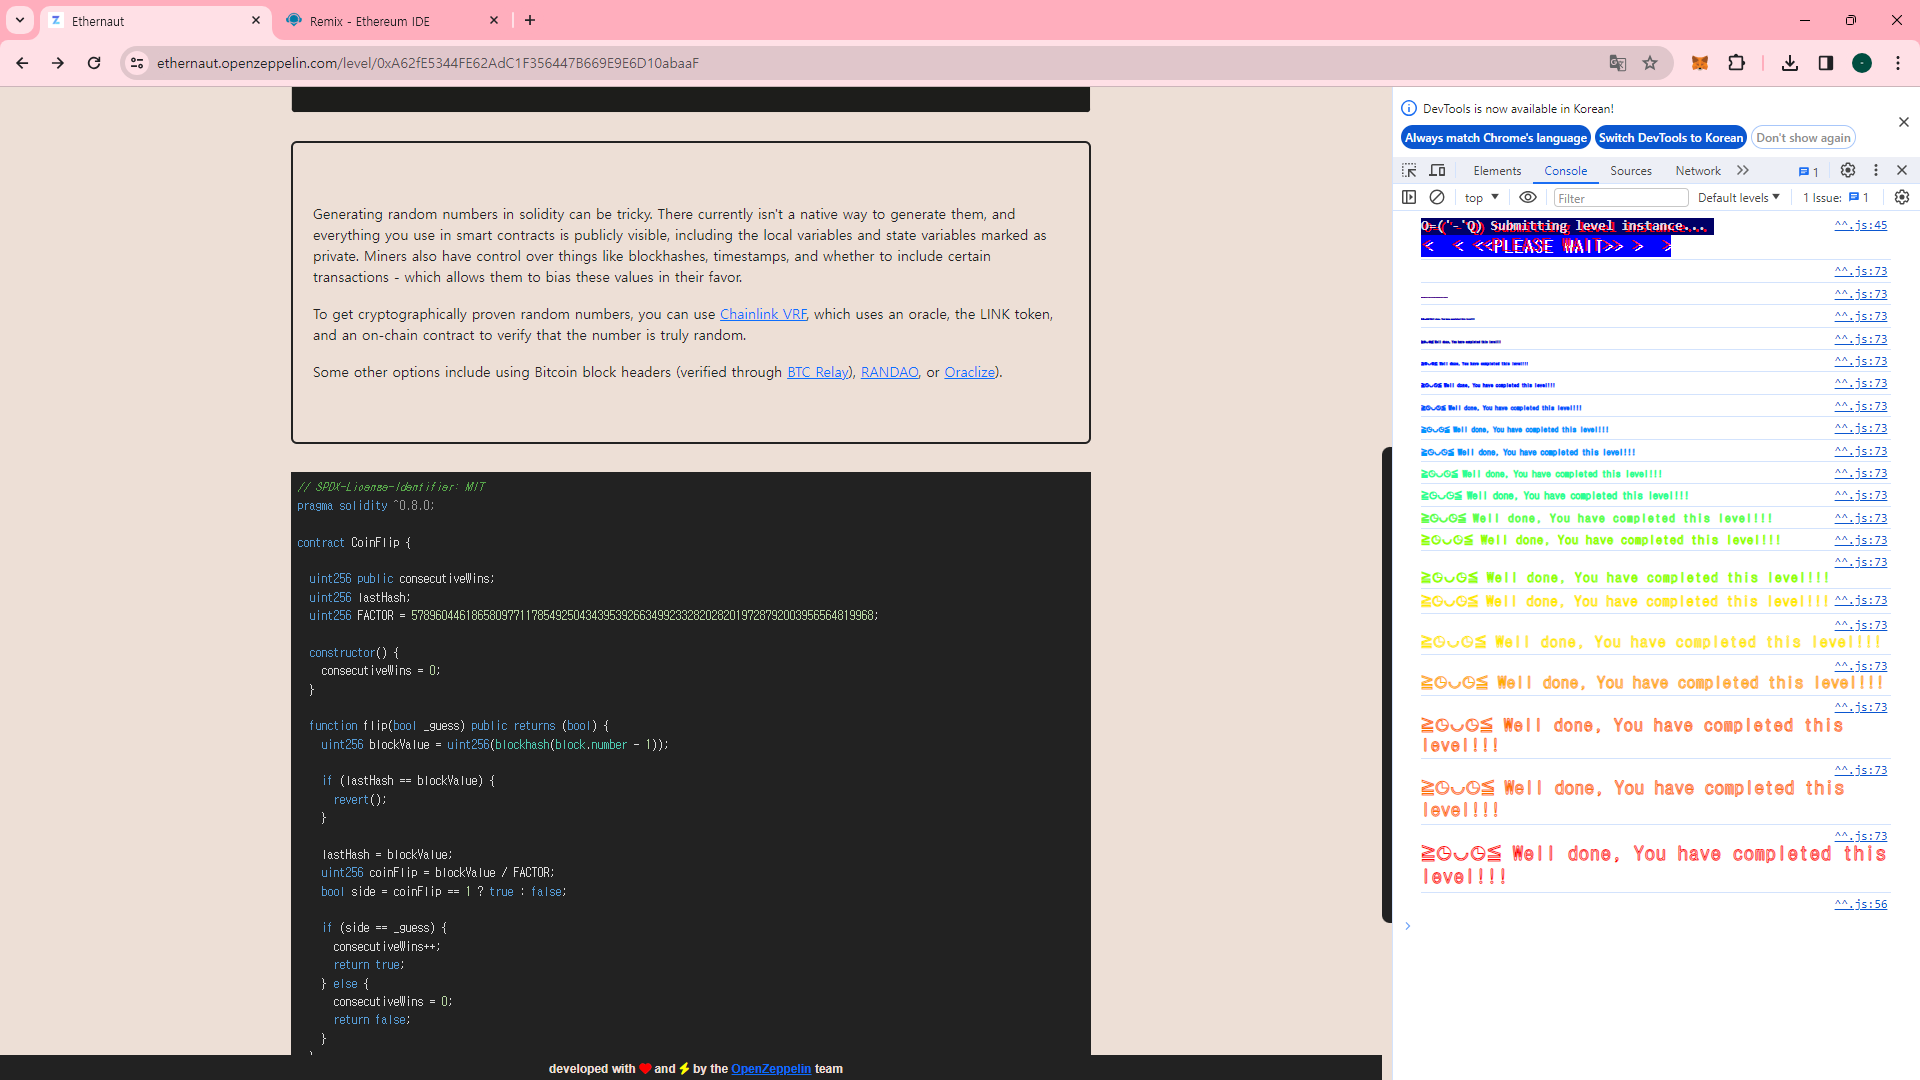Open the Oraclize link
The image size is (1920, 1080).
pyautogui.click(x=970, y=372)
